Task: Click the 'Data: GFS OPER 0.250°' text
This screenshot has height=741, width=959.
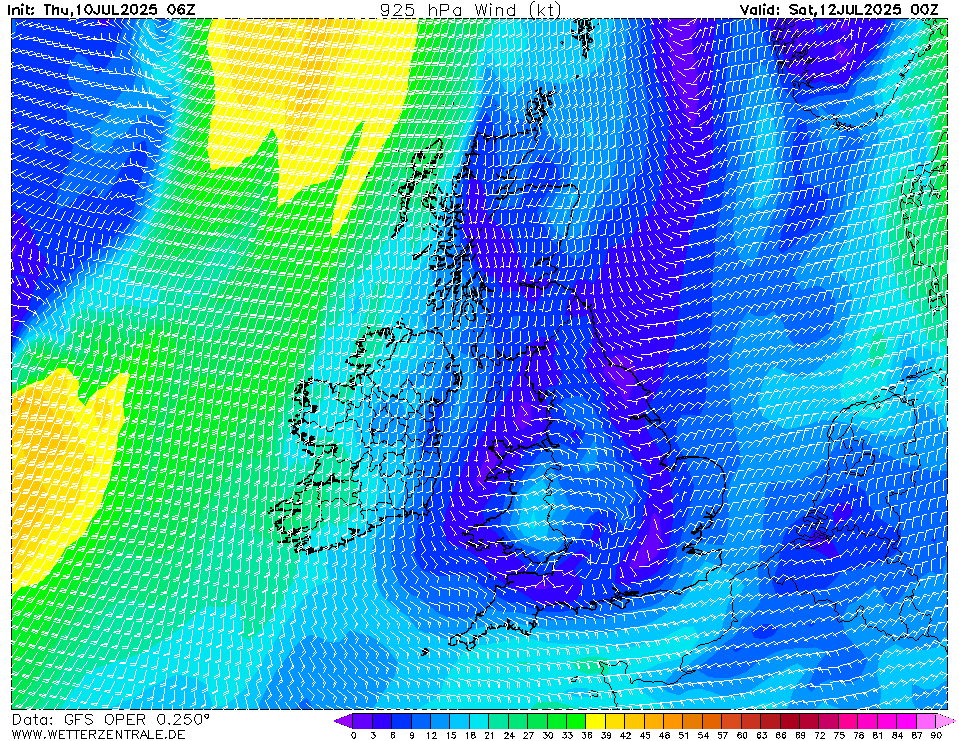Action: click(x=111, y=720)
